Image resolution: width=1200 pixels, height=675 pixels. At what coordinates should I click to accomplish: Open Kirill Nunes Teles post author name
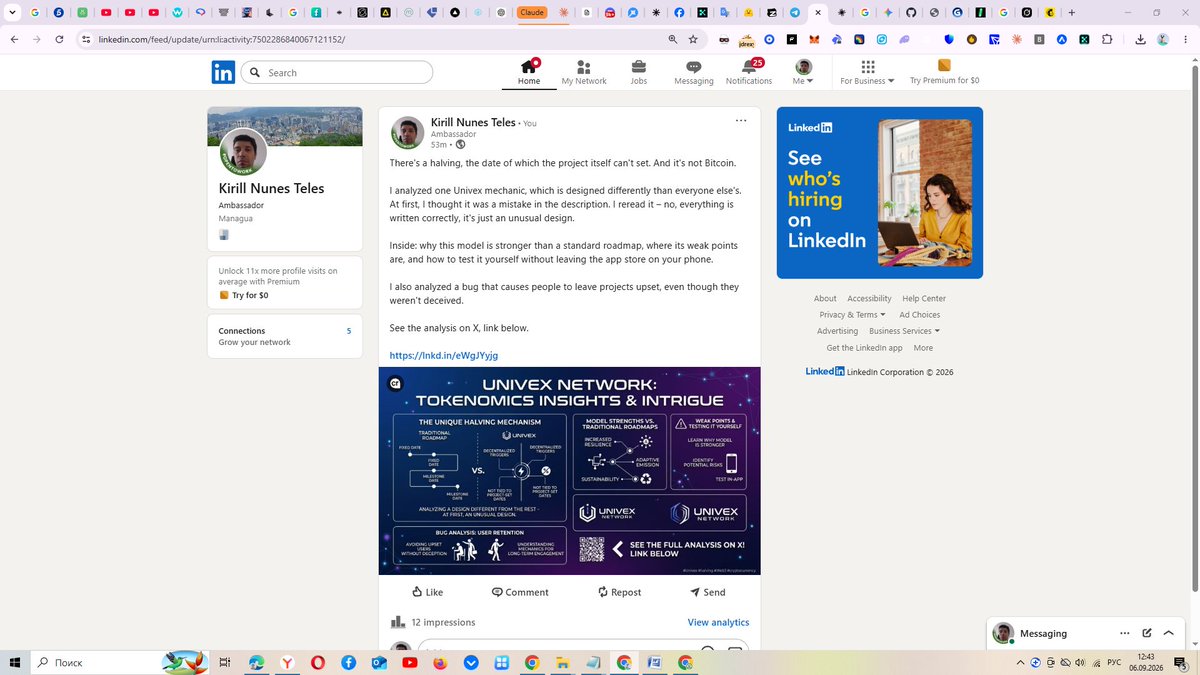click(473, 122)
